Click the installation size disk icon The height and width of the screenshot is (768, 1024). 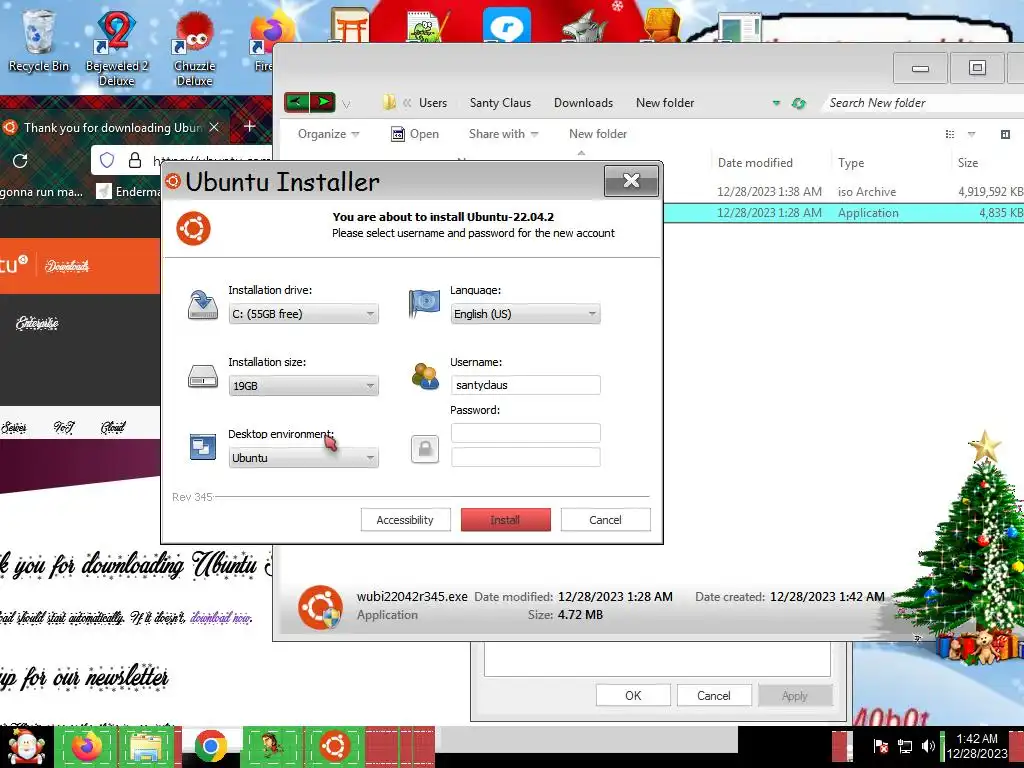pos(202,377)
